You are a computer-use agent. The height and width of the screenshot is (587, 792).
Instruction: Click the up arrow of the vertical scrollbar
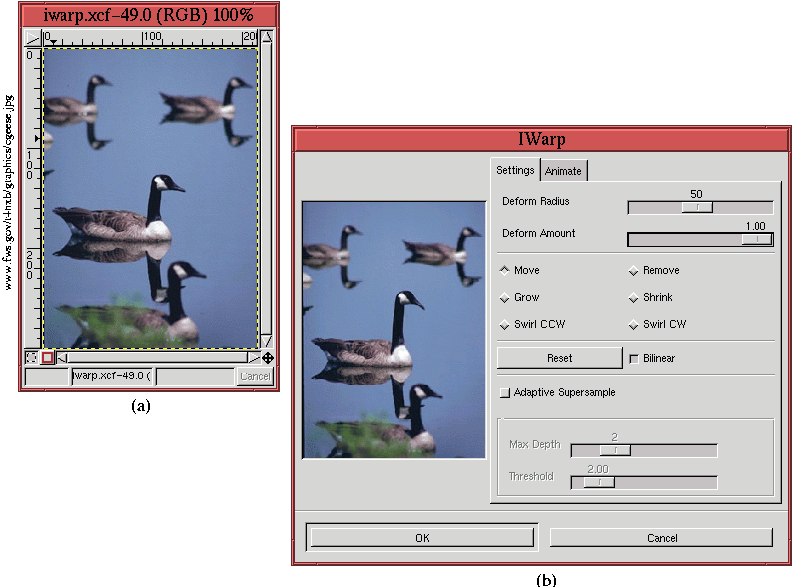click(266, 38)
